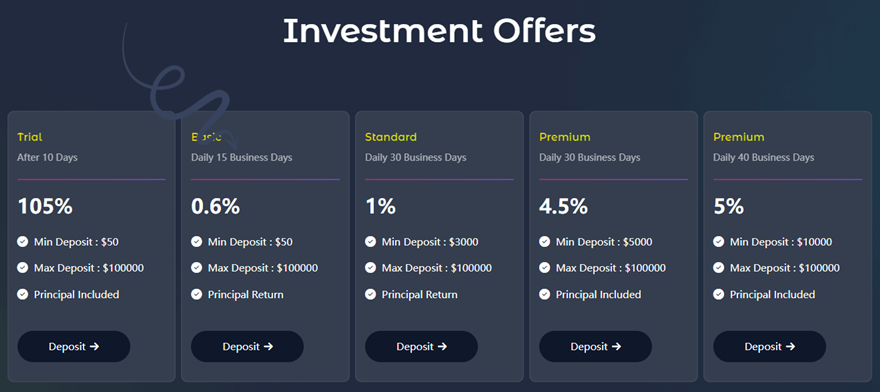Click the Daily 40 Business Days subtitle
The image size is (880, 392).
(x=763, y=157)
